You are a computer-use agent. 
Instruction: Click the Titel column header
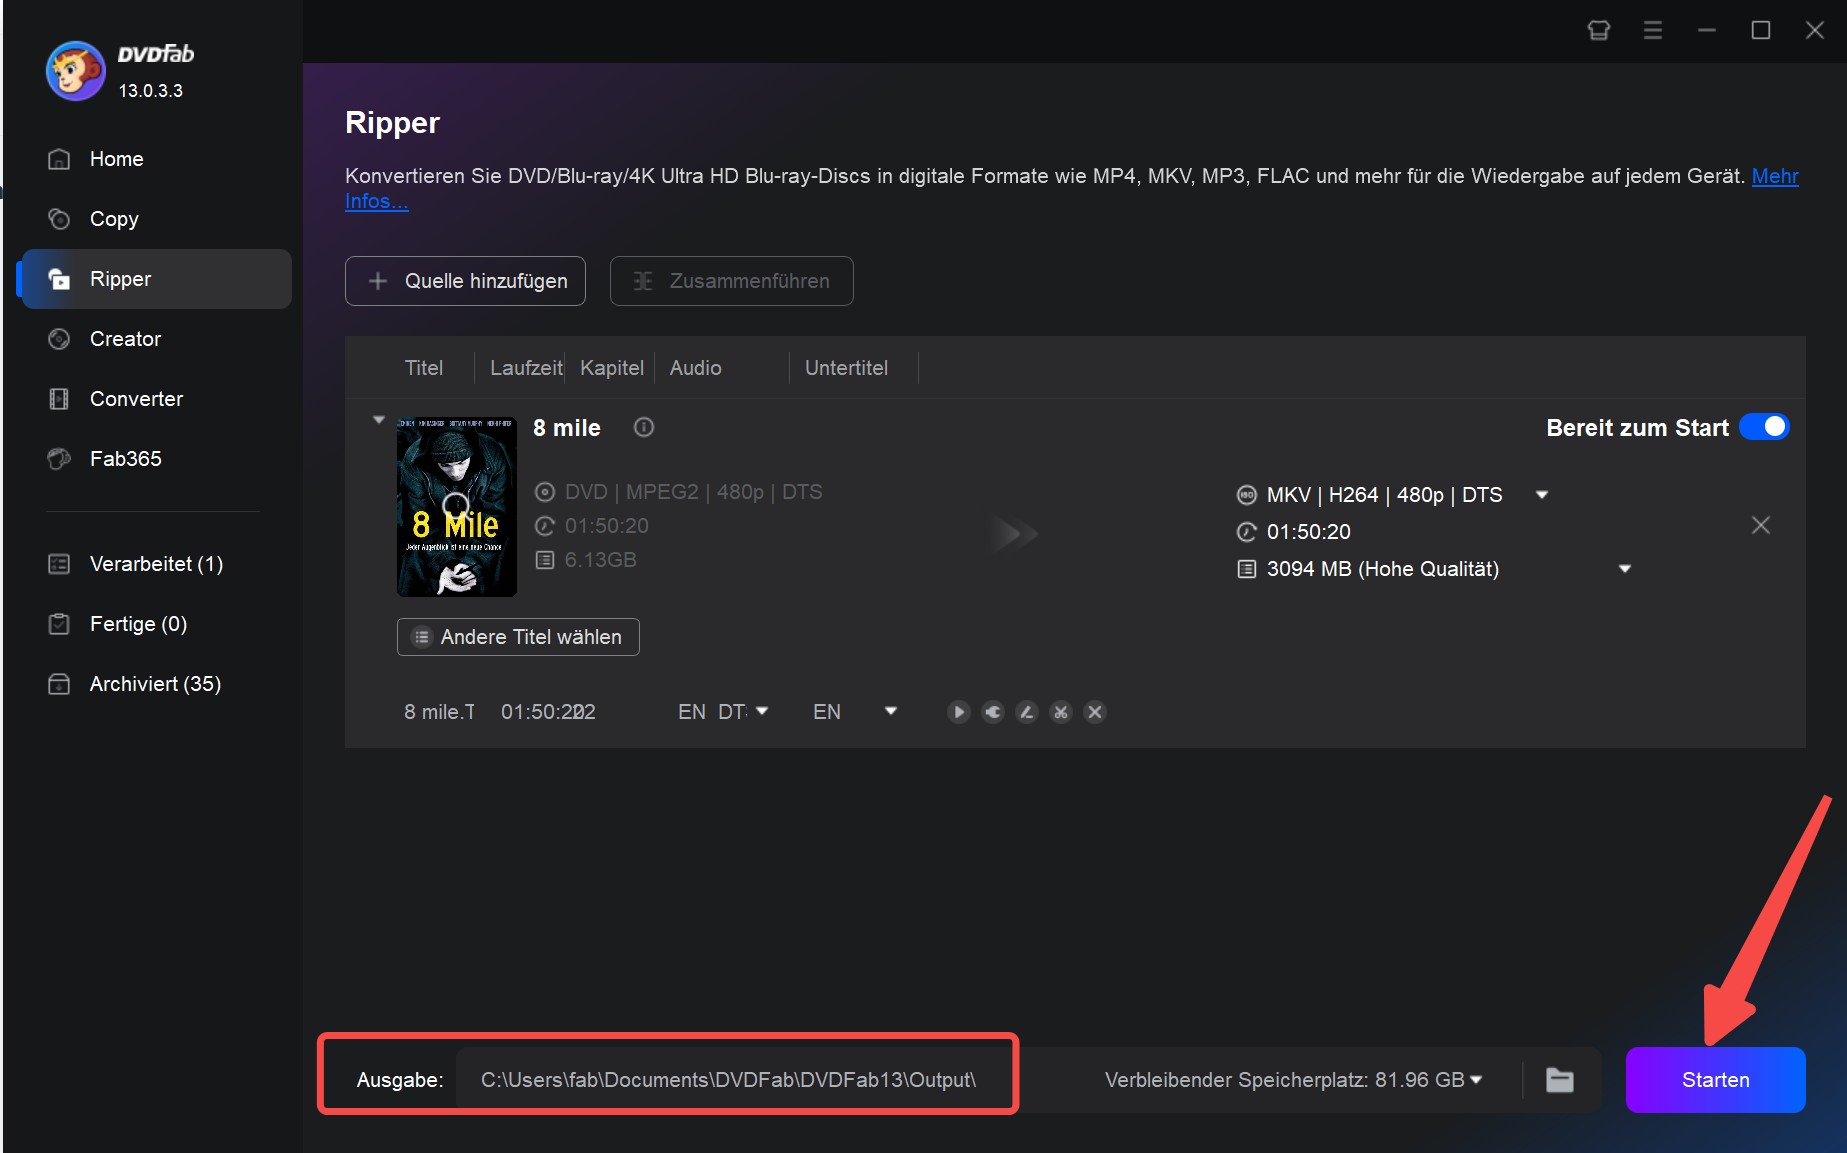point(423,368)
